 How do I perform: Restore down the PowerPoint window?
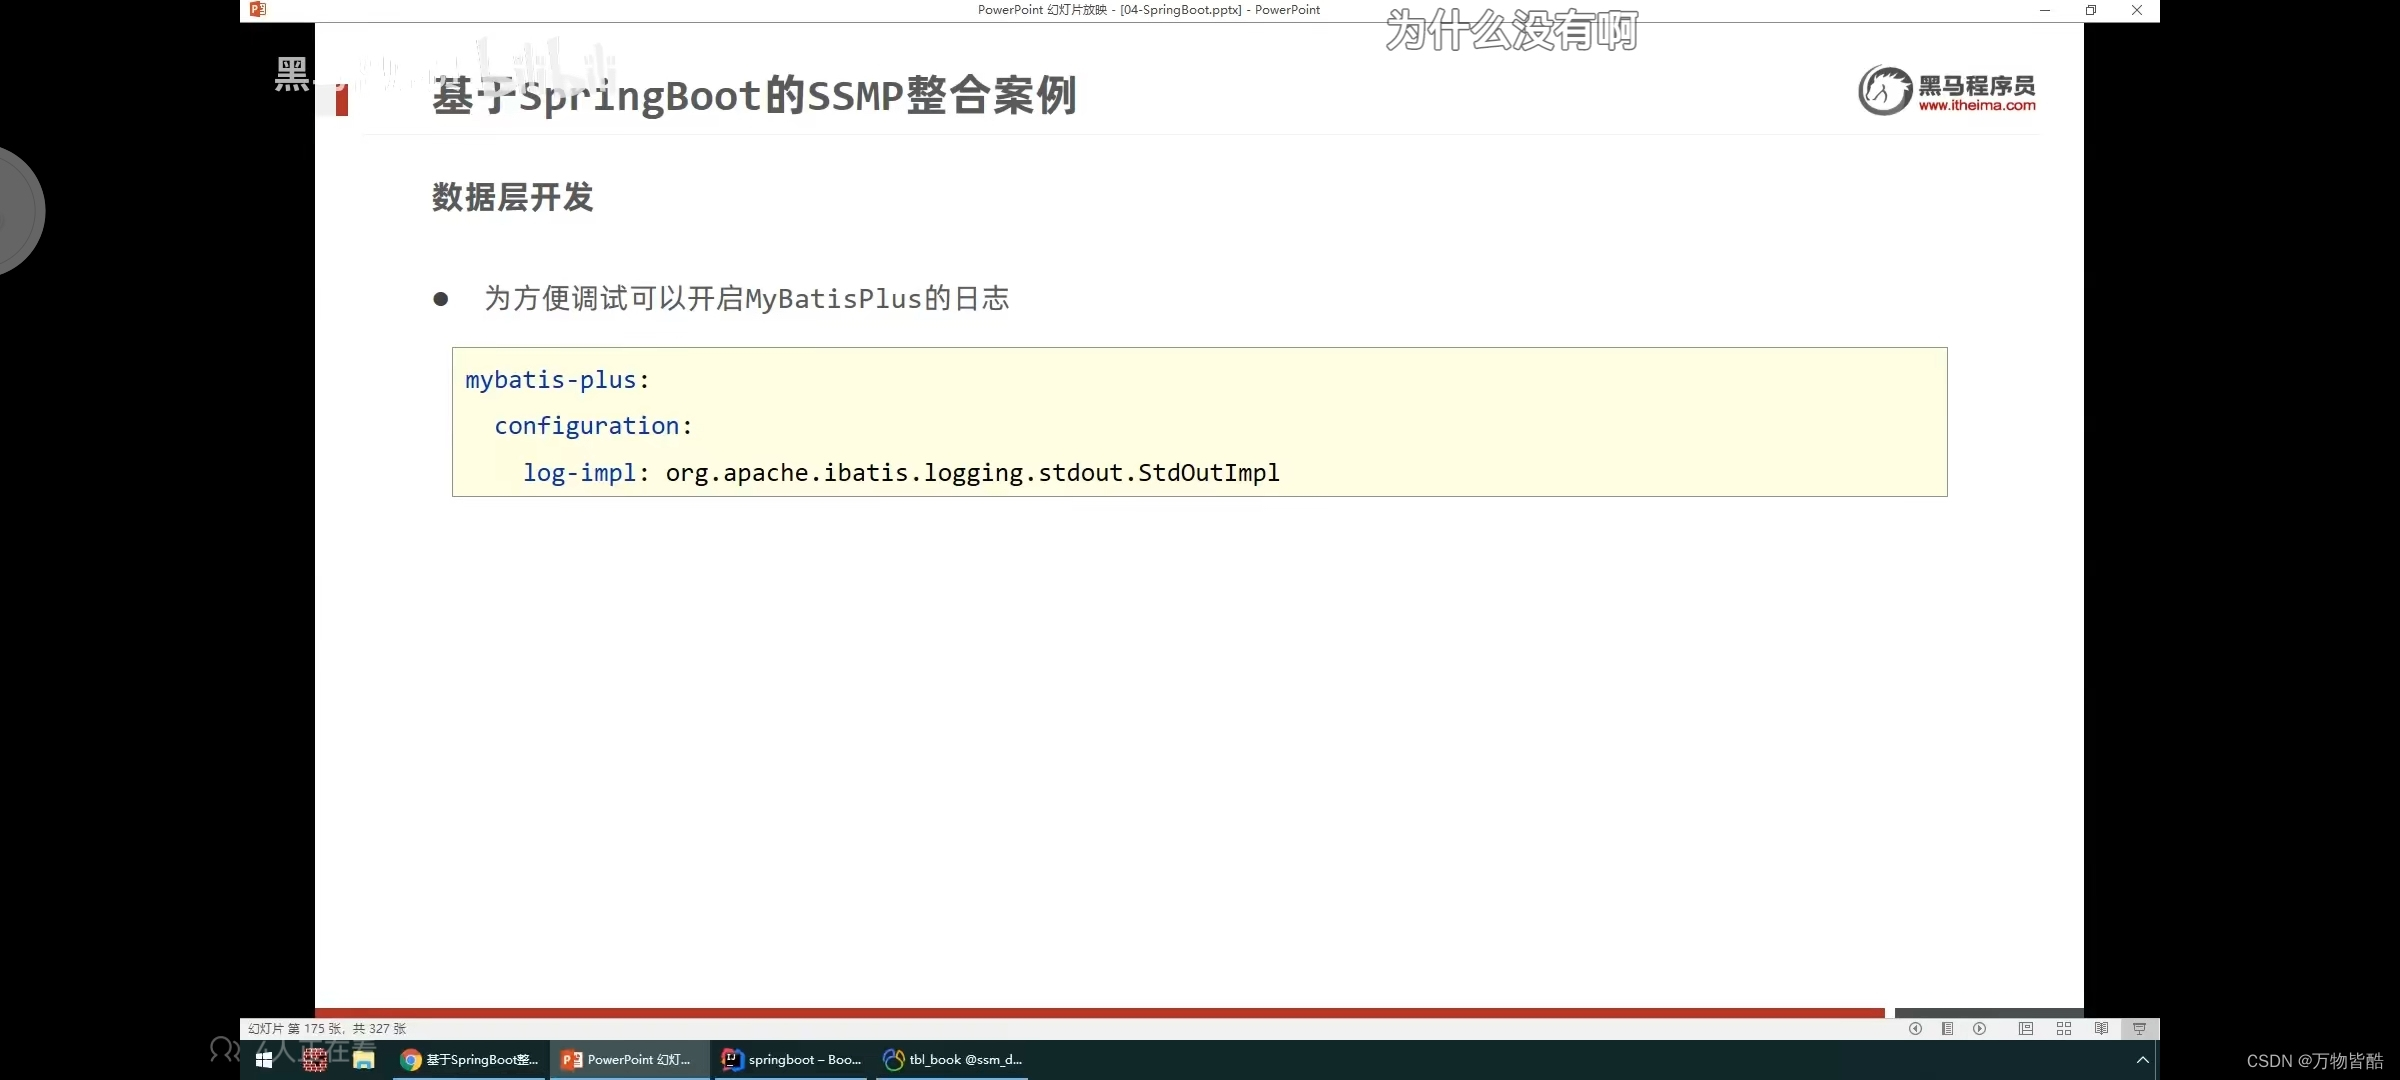pos(2091,10)
